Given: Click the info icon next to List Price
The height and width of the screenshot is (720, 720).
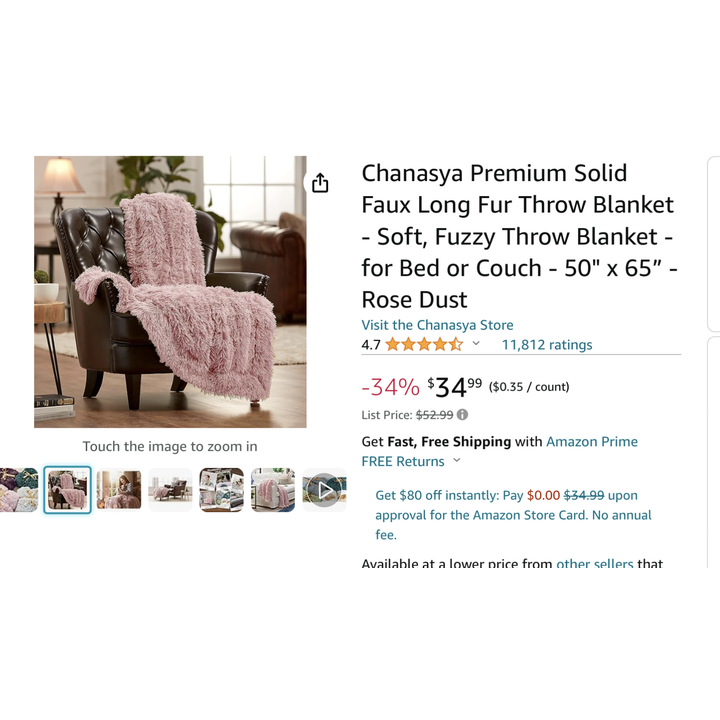Looking at the screenshot, I should tap(462, 415).
